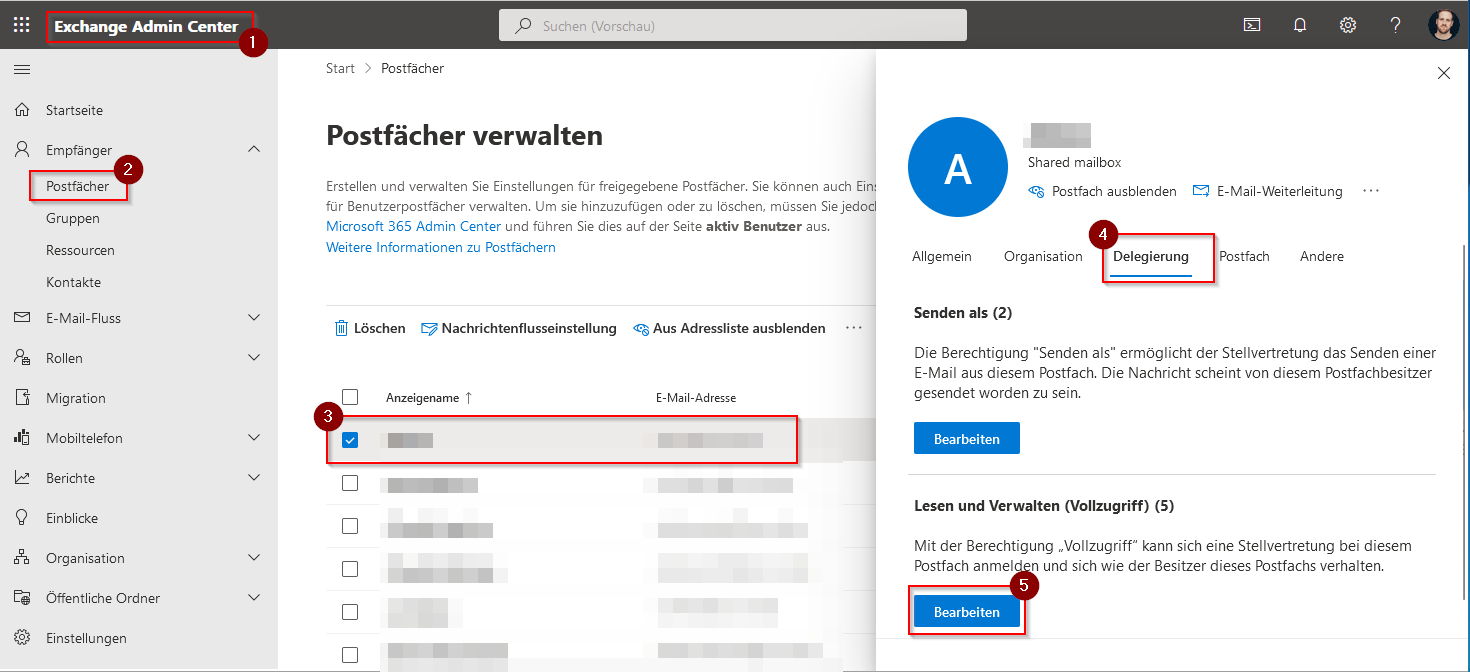Open Kontakte in the sidebar

coord(73,282)
